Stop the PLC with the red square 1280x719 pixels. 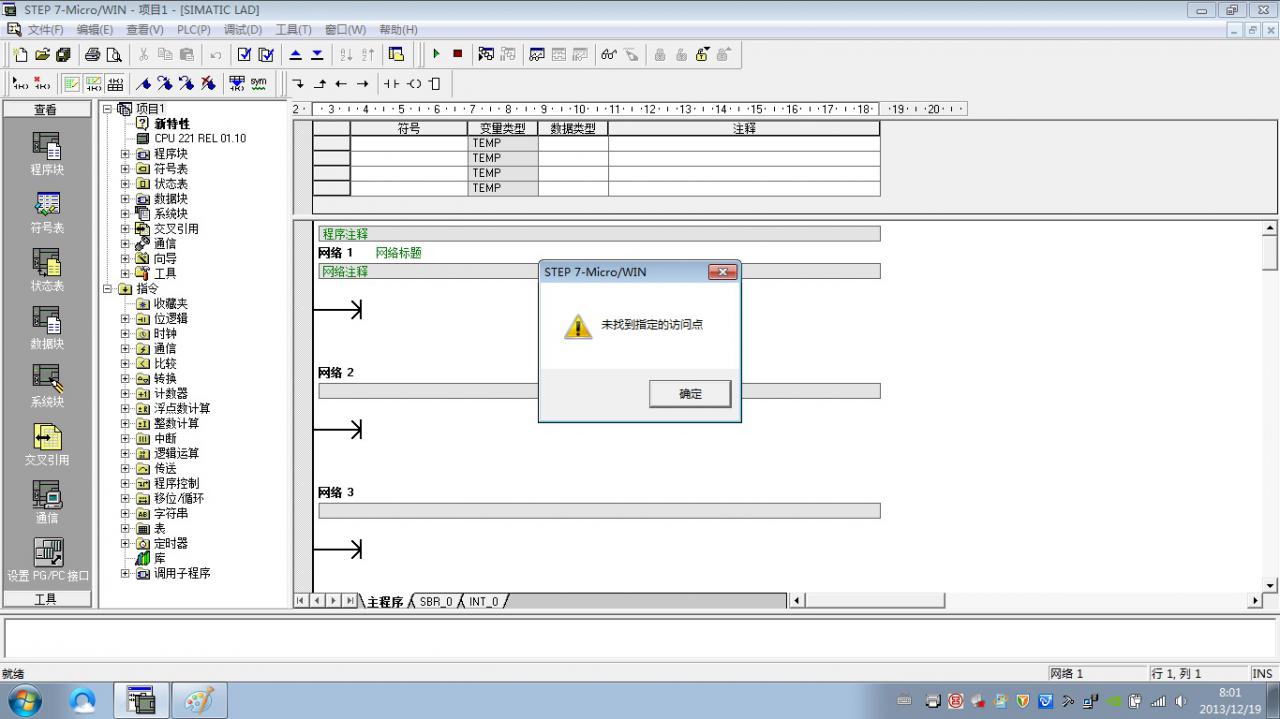458,54
